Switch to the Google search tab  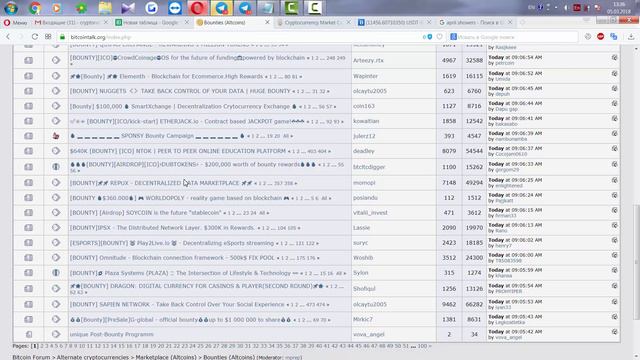pyautogui.click(x=475, y=22)
